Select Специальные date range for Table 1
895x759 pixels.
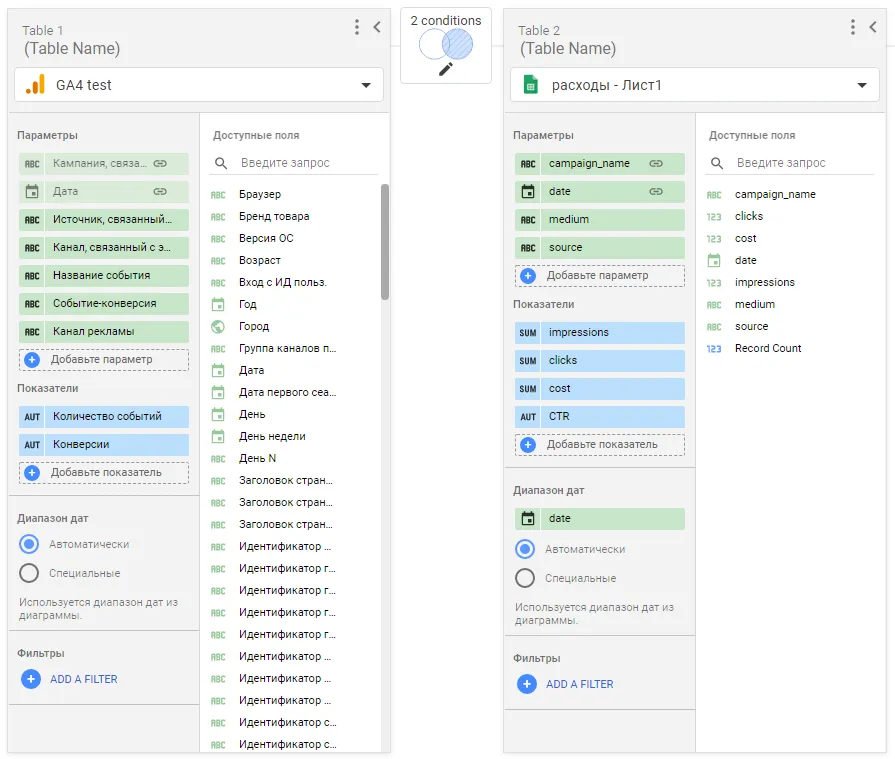point(29,573)
